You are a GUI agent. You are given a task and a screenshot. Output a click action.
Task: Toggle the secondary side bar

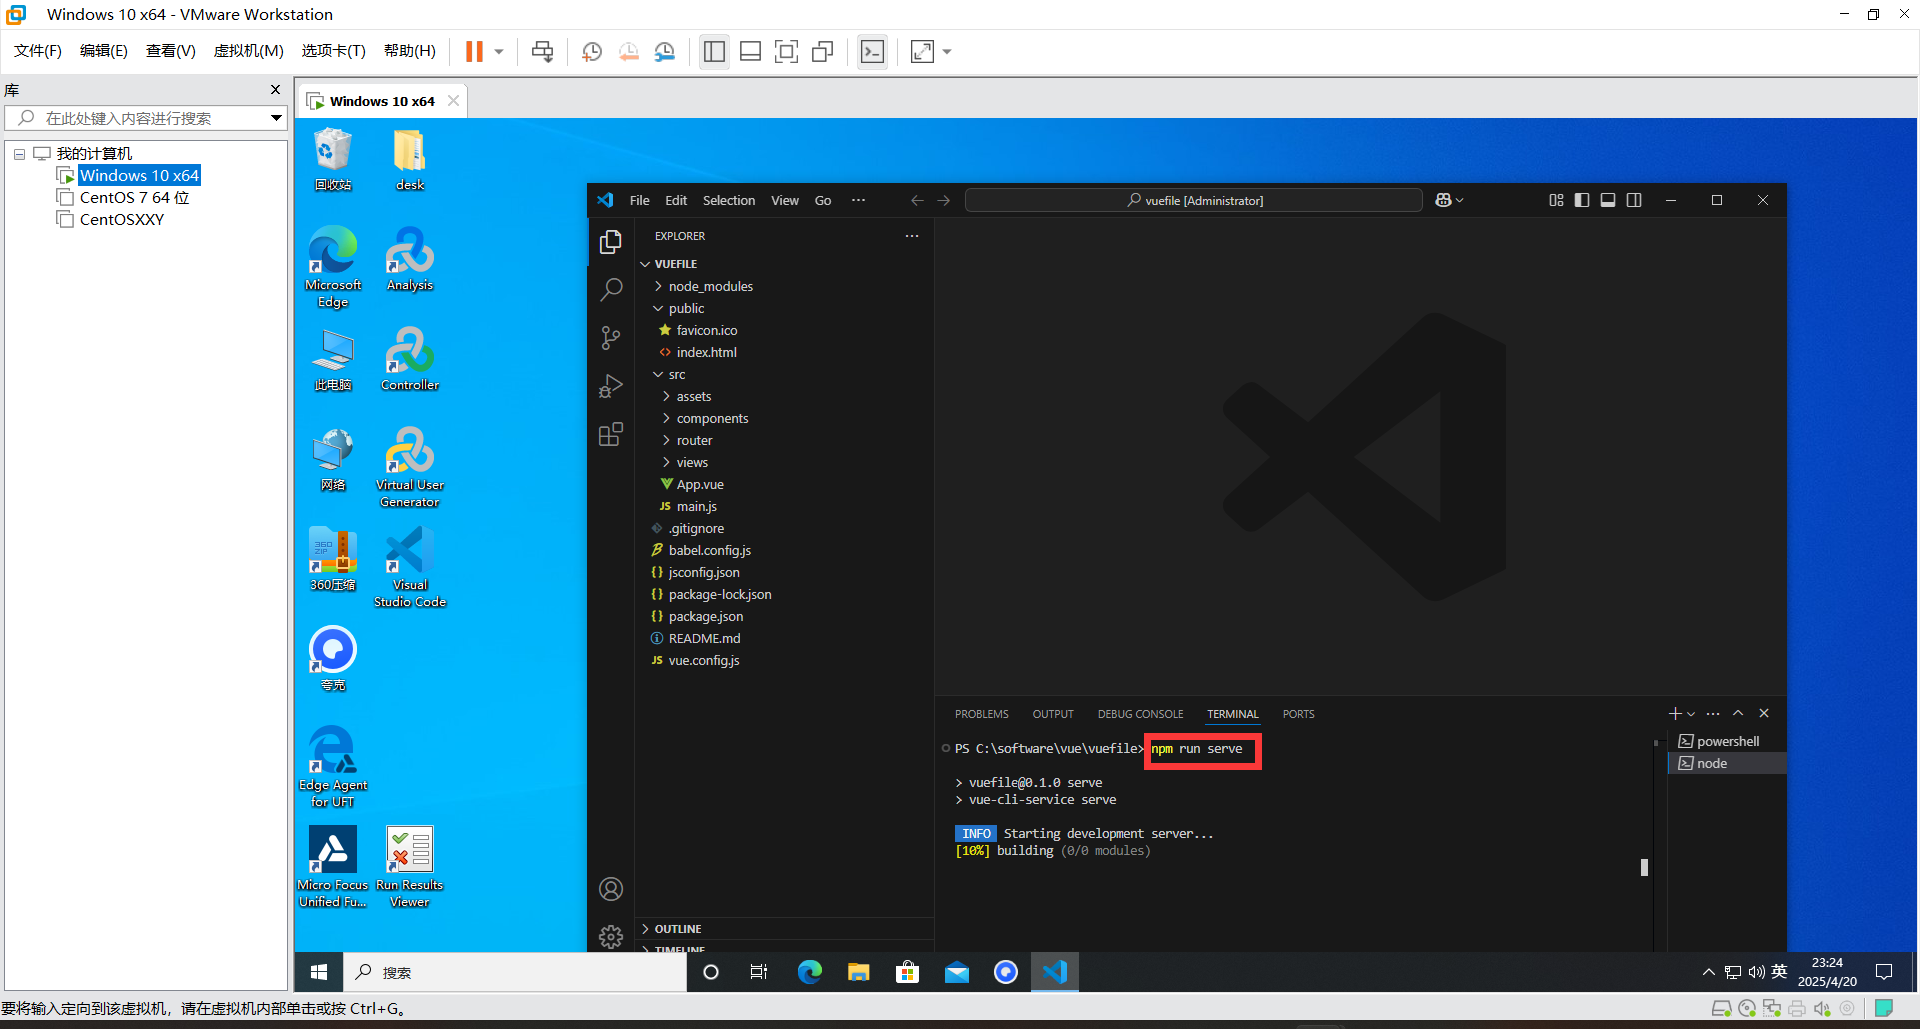(x=1634, y=200)
